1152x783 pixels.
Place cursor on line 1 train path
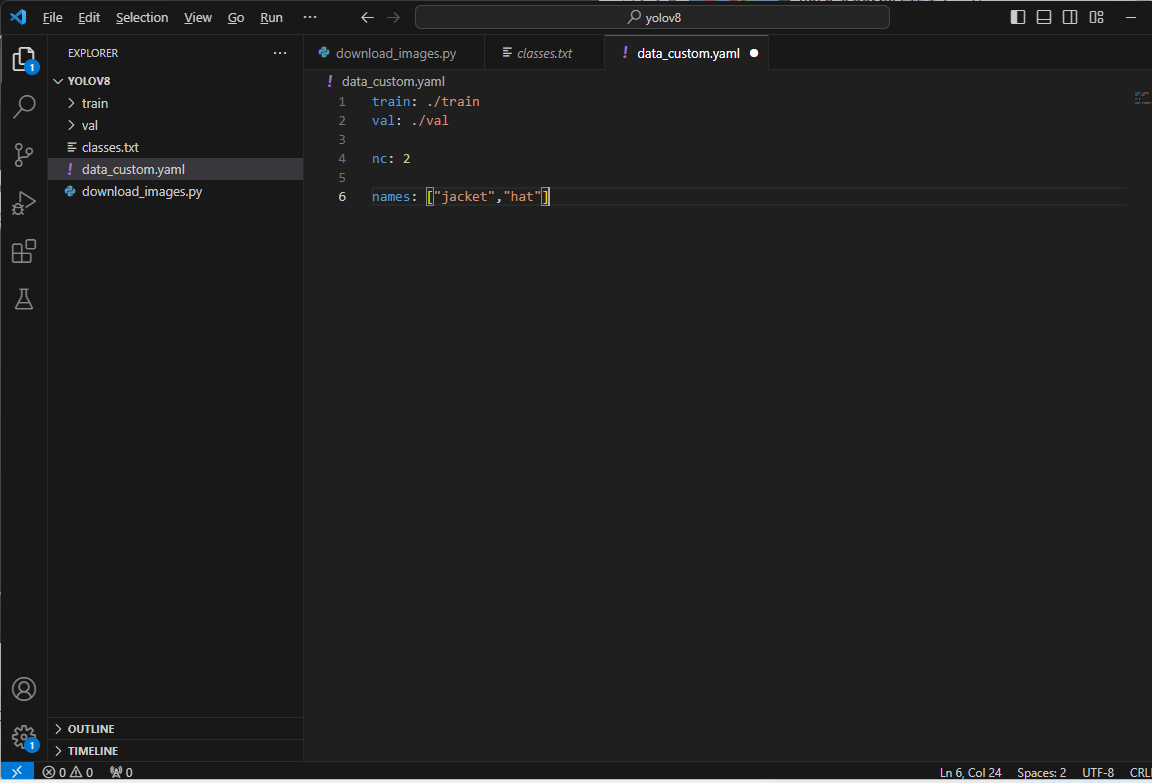coord(453,101)
